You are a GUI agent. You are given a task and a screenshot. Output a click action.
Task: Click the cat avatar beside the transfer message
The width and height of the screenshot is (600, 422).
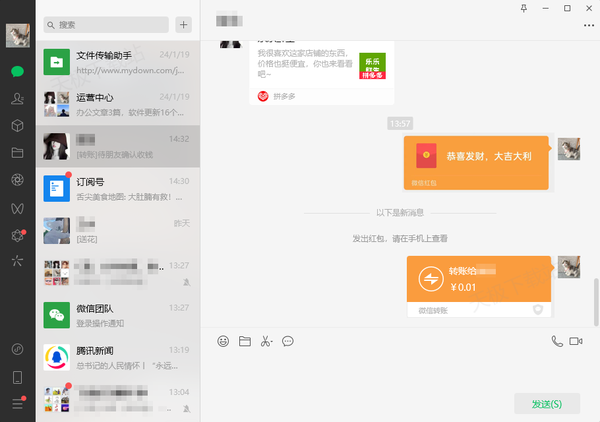tap(569, 267)
